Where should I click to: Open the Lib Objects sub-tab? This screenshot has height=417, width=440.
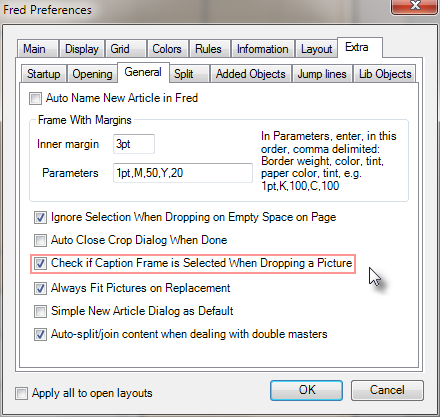pyautogui.click(x=385, y=74)
